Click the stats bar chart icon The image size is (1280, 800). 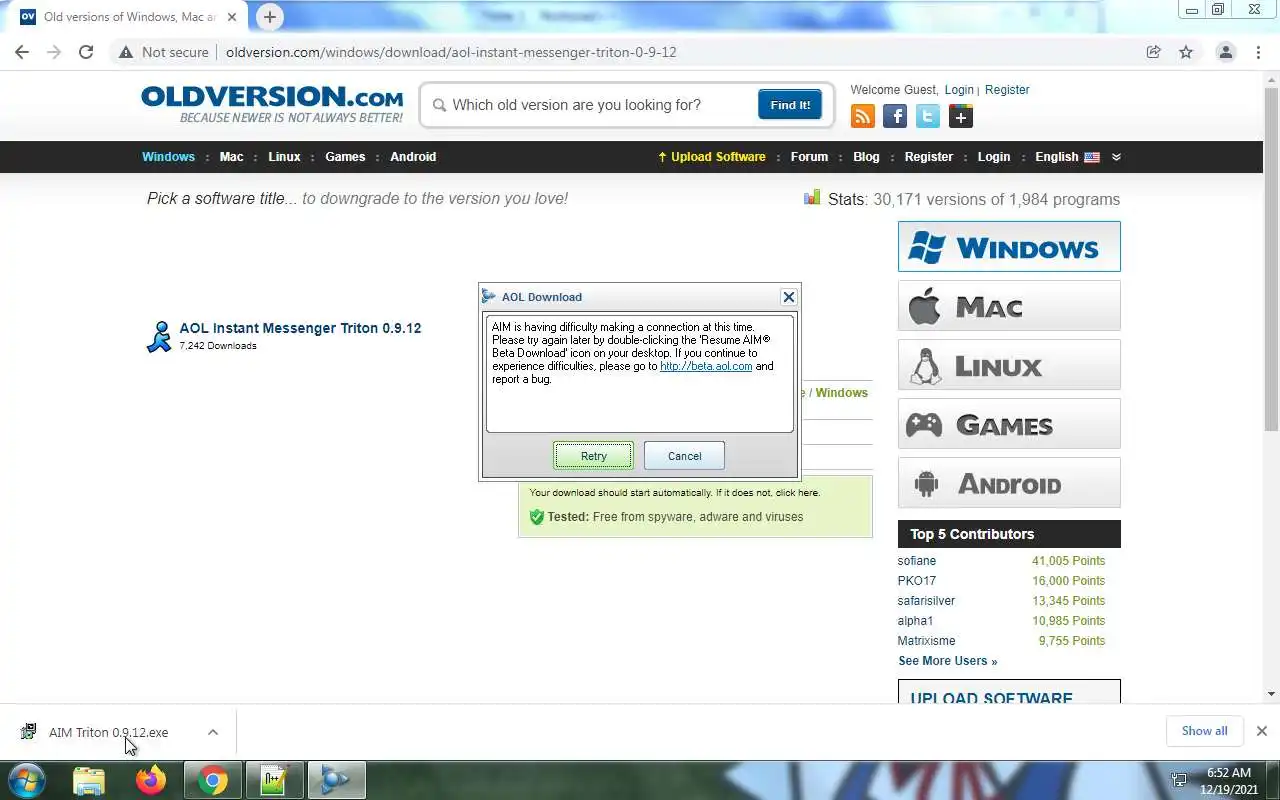[812, 198]
